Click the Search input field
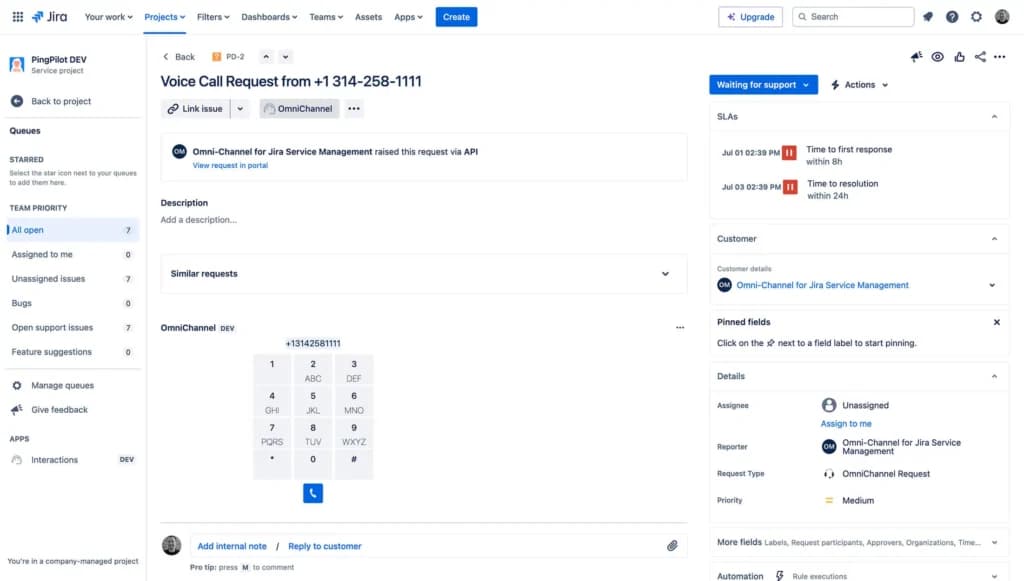Image resolution: width=1024 pixels, height=581 pixels. 853,17
